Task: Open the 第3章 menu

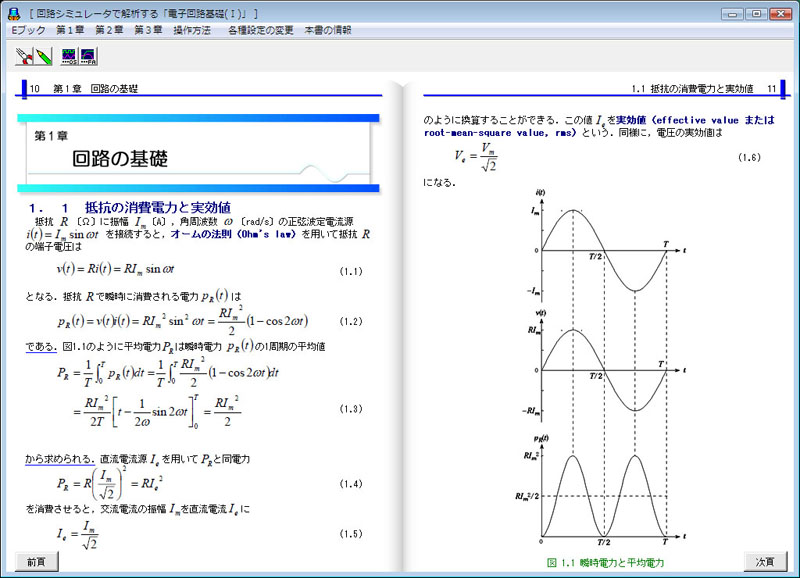Action: pos(148,31)
